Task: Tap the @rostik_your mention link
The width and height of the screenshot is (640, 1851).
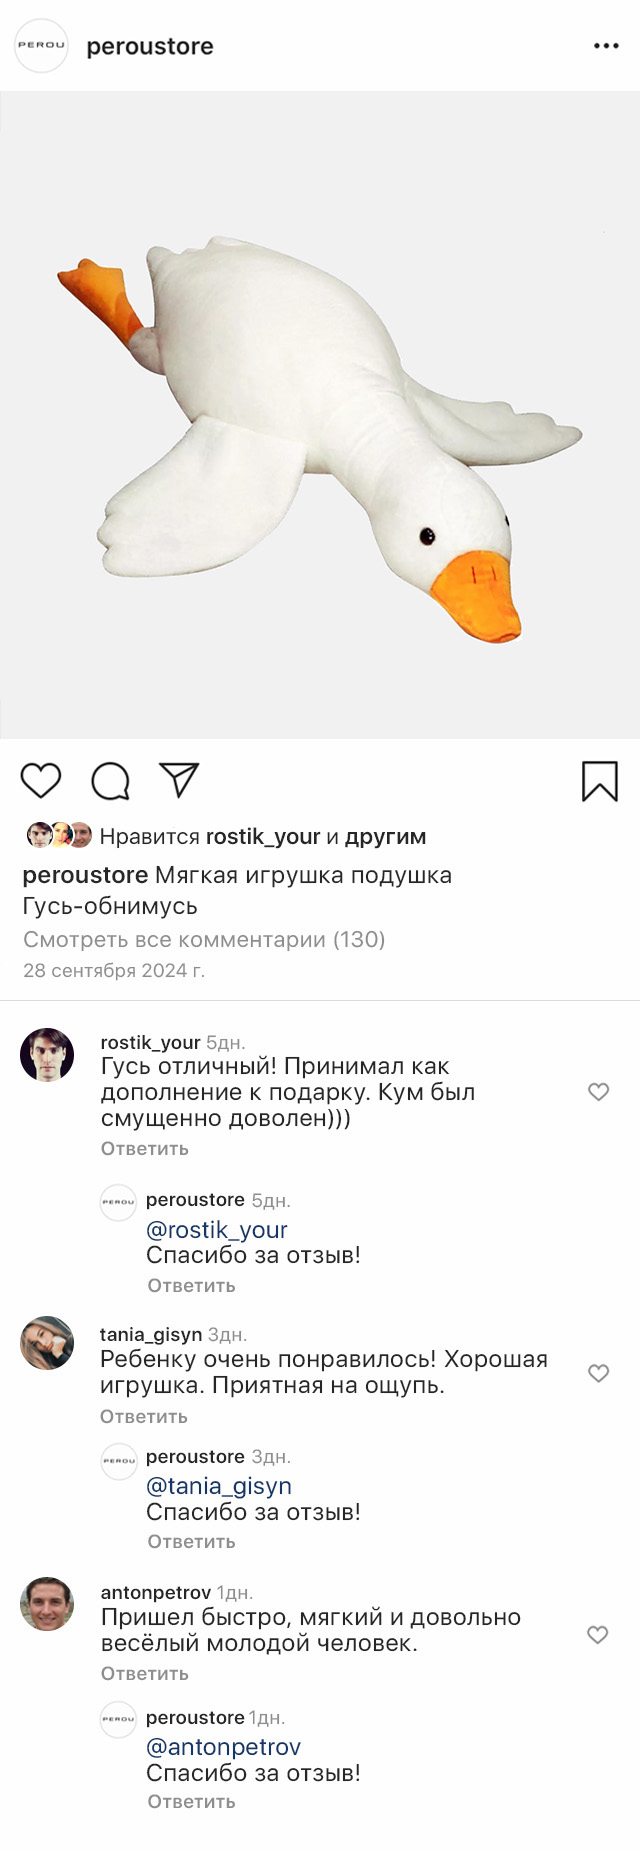Action: click(x=217, y=1230)
